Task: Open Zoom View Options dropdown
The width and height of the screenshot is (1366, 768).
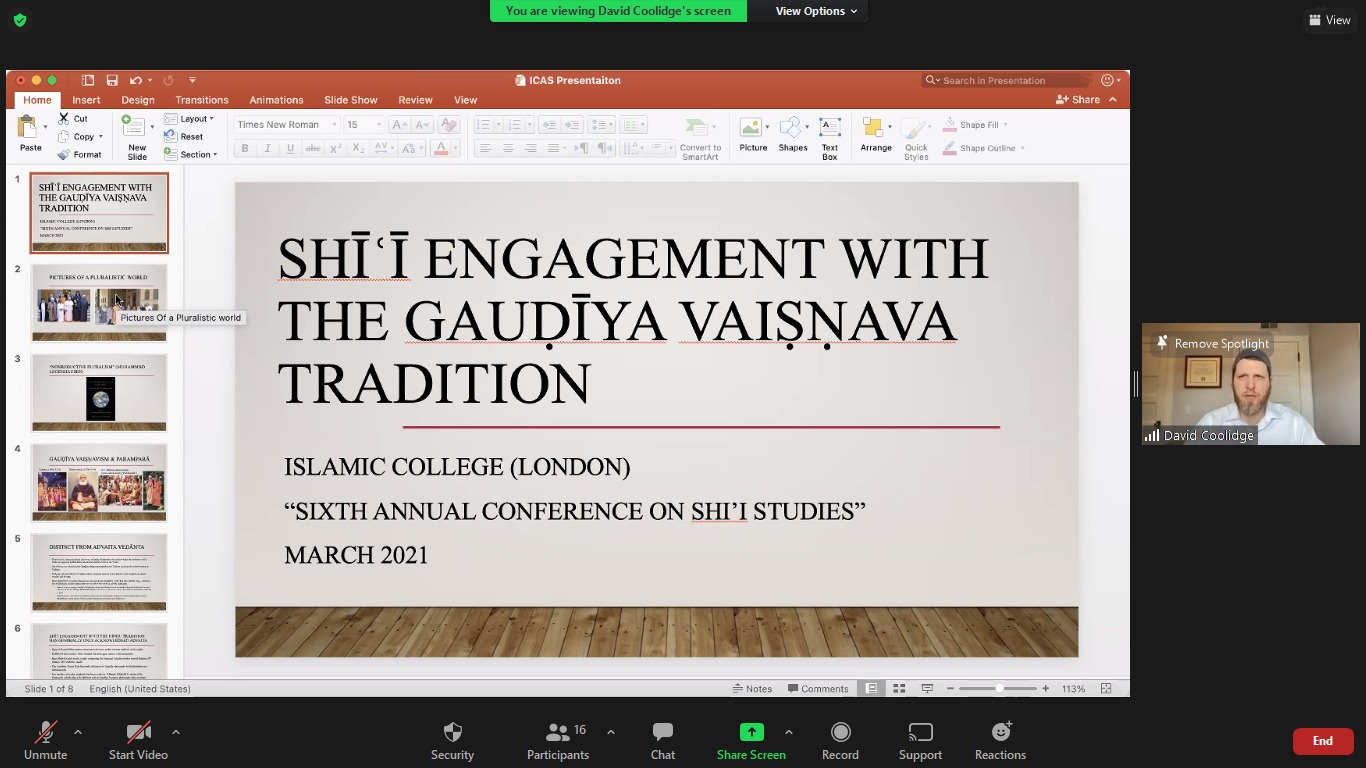Action: 816,11
